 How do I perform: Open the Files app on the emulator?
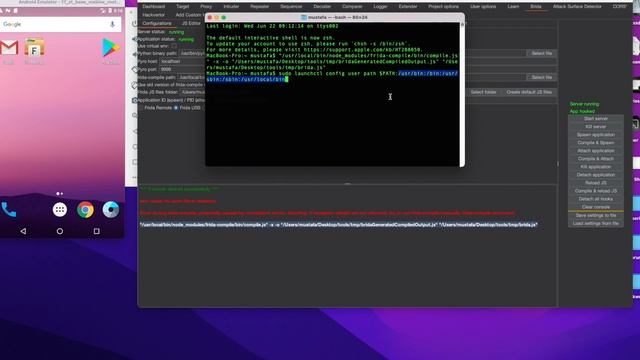pos(34,48)
